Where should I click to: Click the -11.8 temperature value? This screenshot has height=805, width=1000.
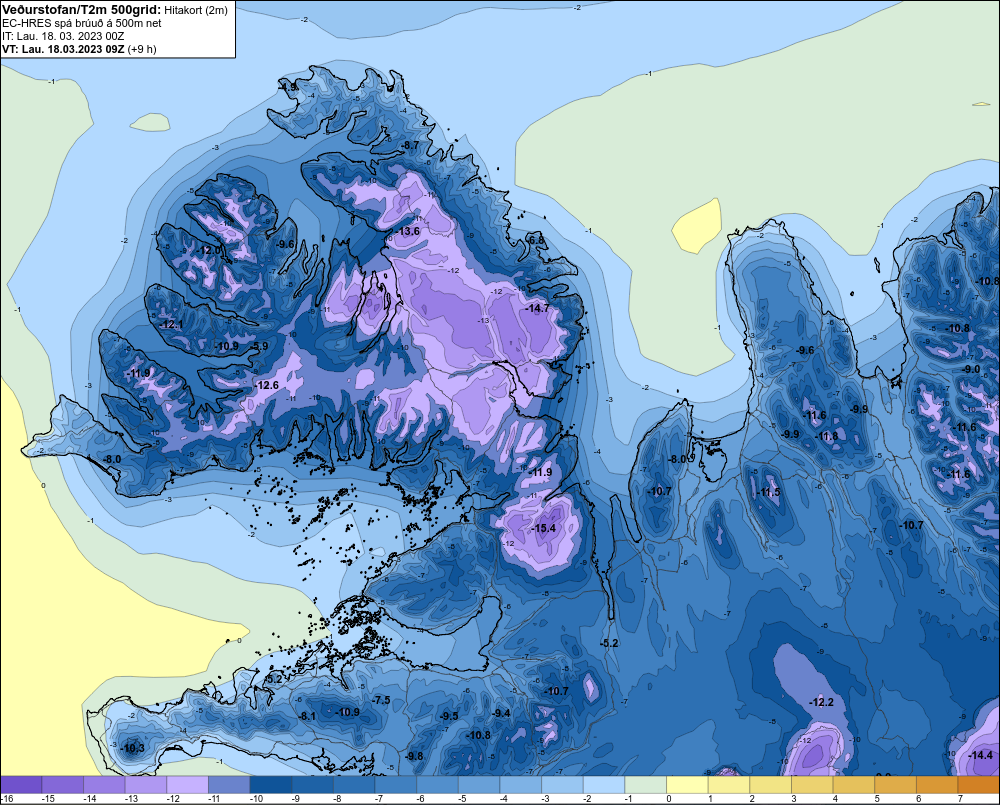coord(827,437)
